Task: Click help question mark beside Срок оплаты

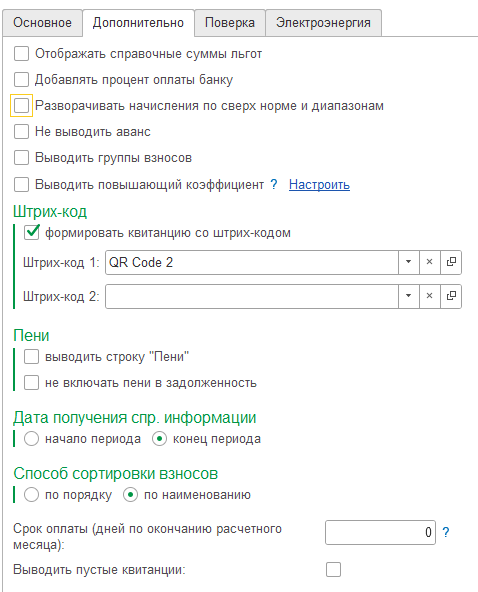Action: pyautogui.click(x=446, y=532)
